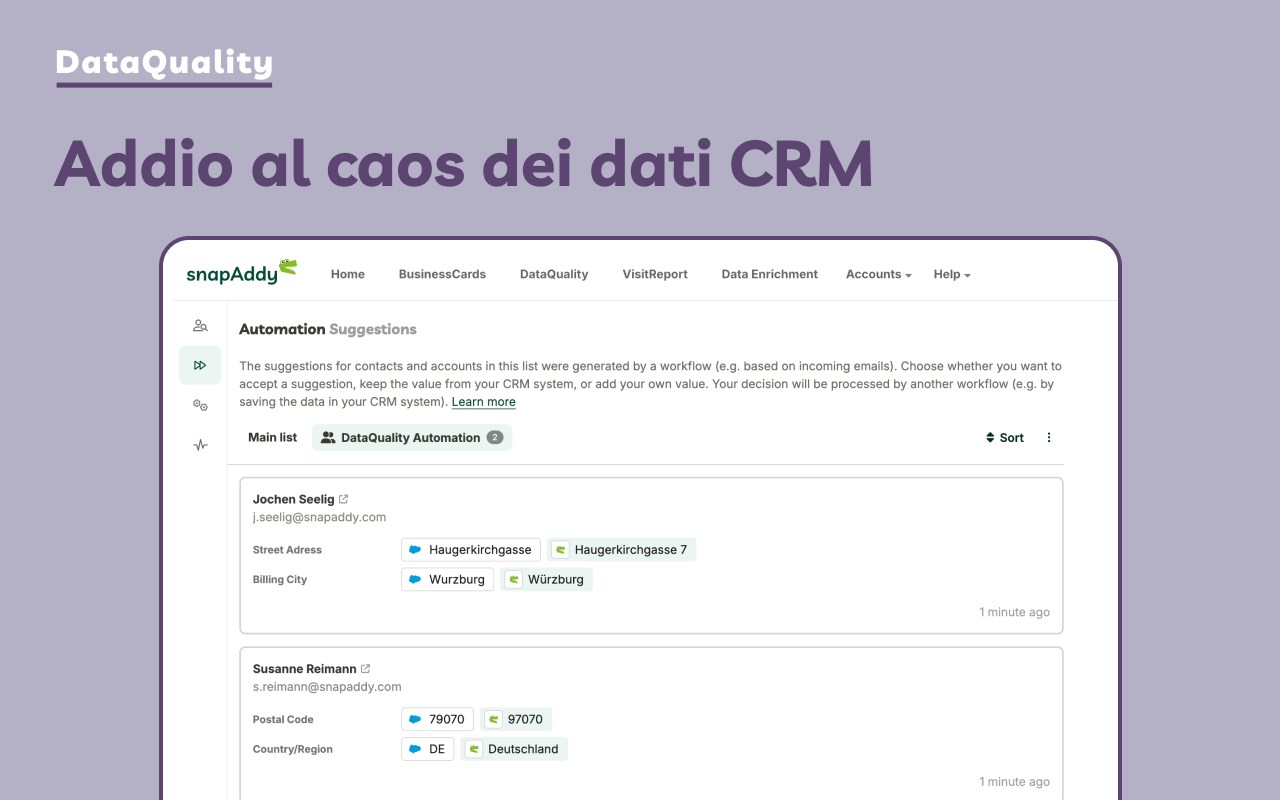
Task: Click the Billing City label
Action: tap(280, 580)
